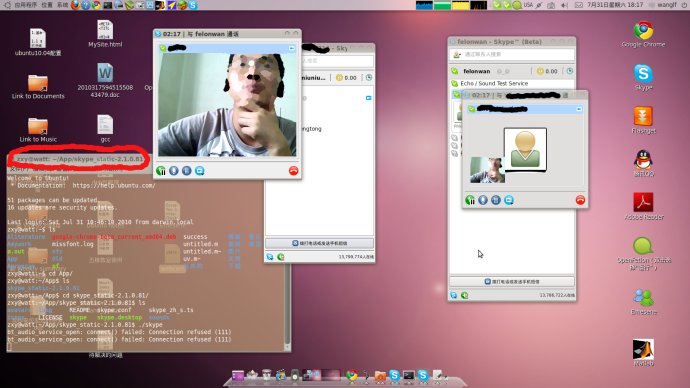Screen dimensions: 690x388
Task: Open the home folder icon in bottom dock
Action: [380, 375]
